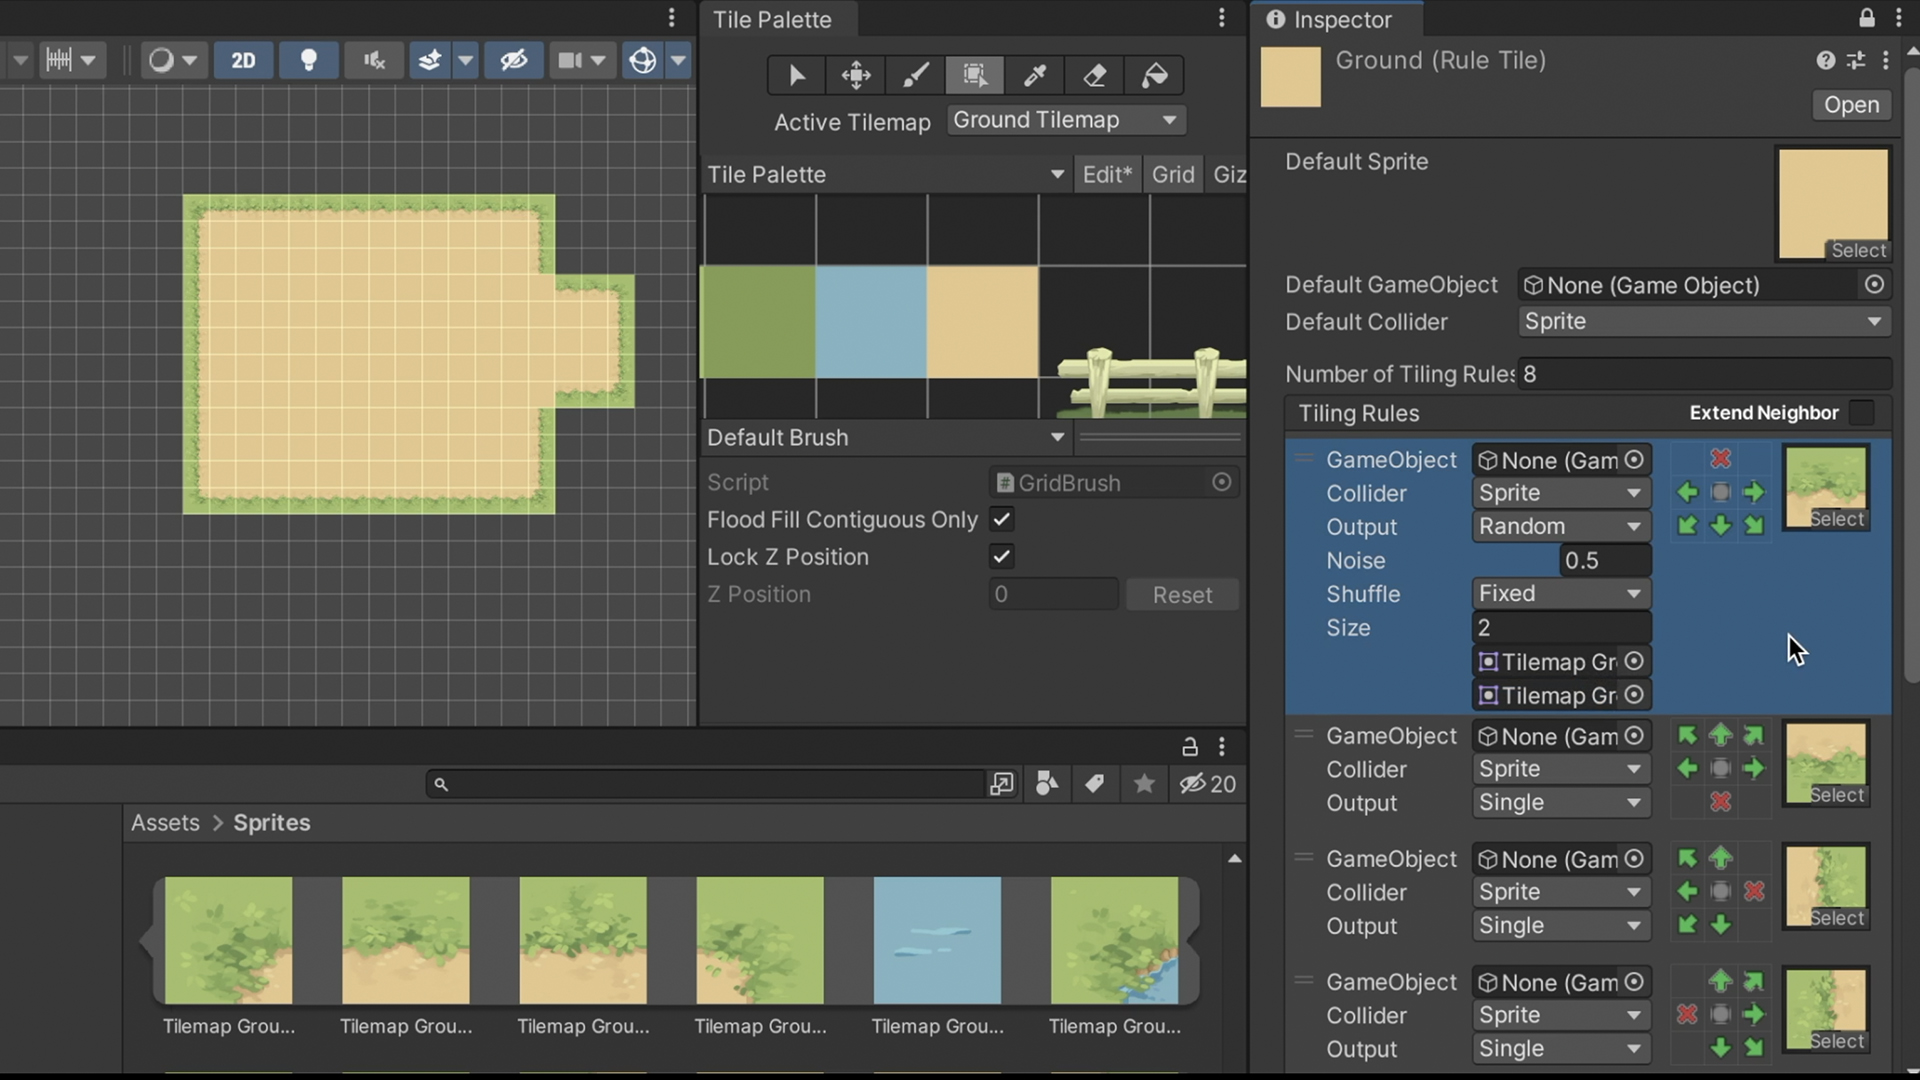
Task: Select sprite for second tiling rule
Action: click(x=1836, y=795)
